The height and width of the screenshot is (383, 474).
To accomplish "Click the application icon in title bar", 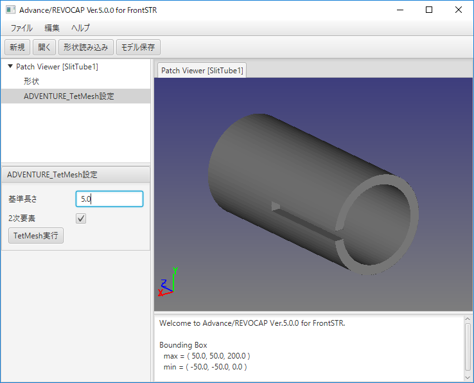I will (x=10, y=10).
